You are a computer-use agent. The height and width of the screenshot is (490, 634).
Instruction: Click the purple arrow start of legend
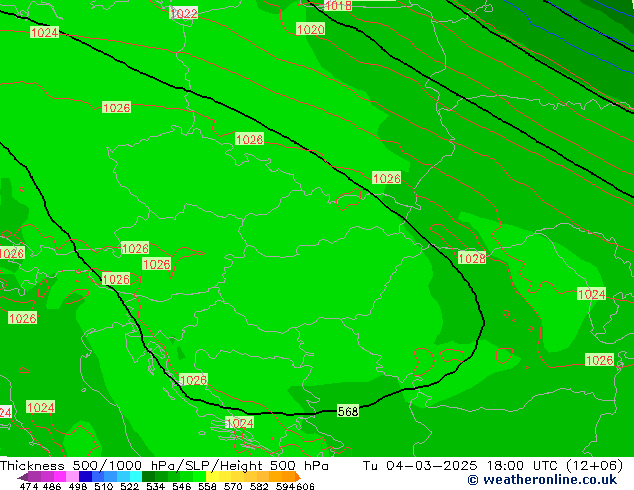click(23, 477)
